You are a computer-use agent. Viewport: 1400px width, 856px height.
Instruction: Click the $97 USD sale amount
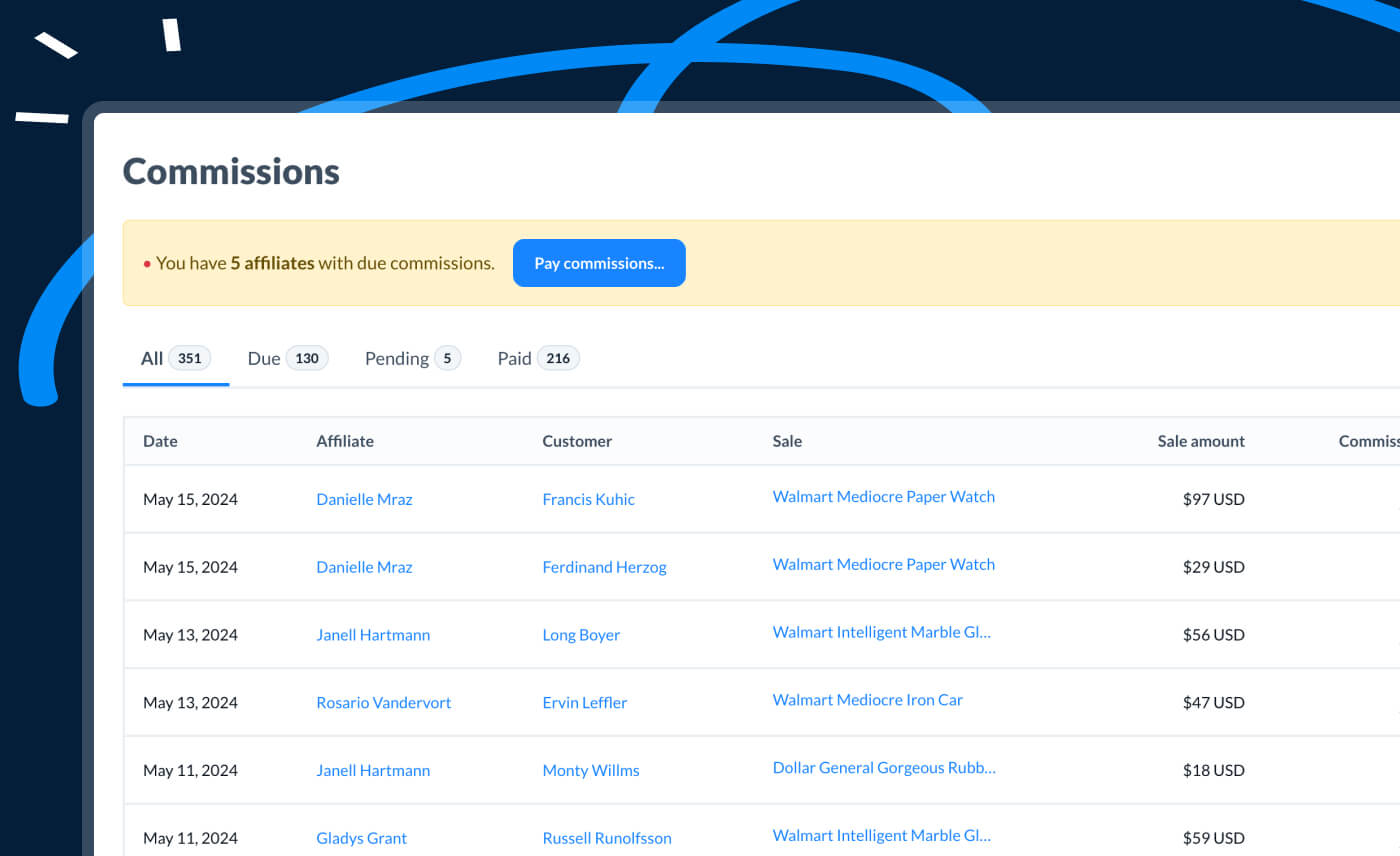pos(1213,499)
